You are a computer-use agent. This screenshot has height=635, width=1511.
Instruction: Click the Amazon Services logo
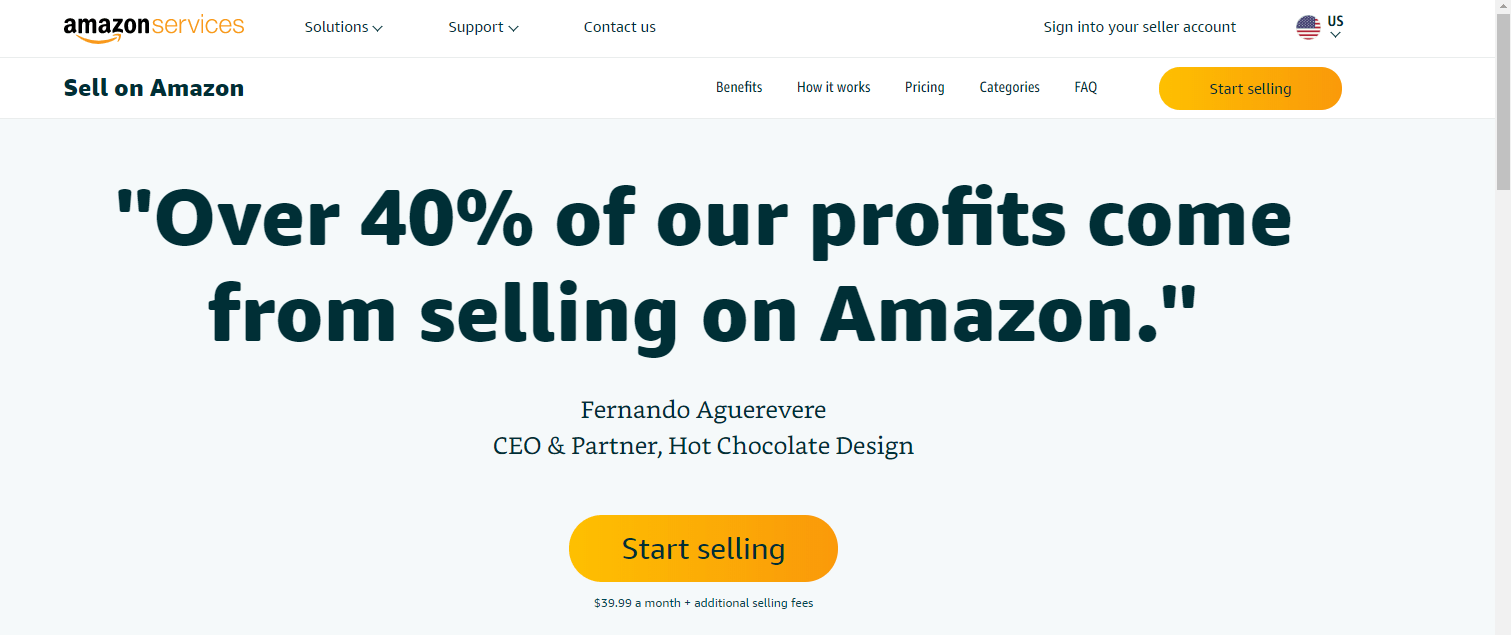tap(154, 24)
